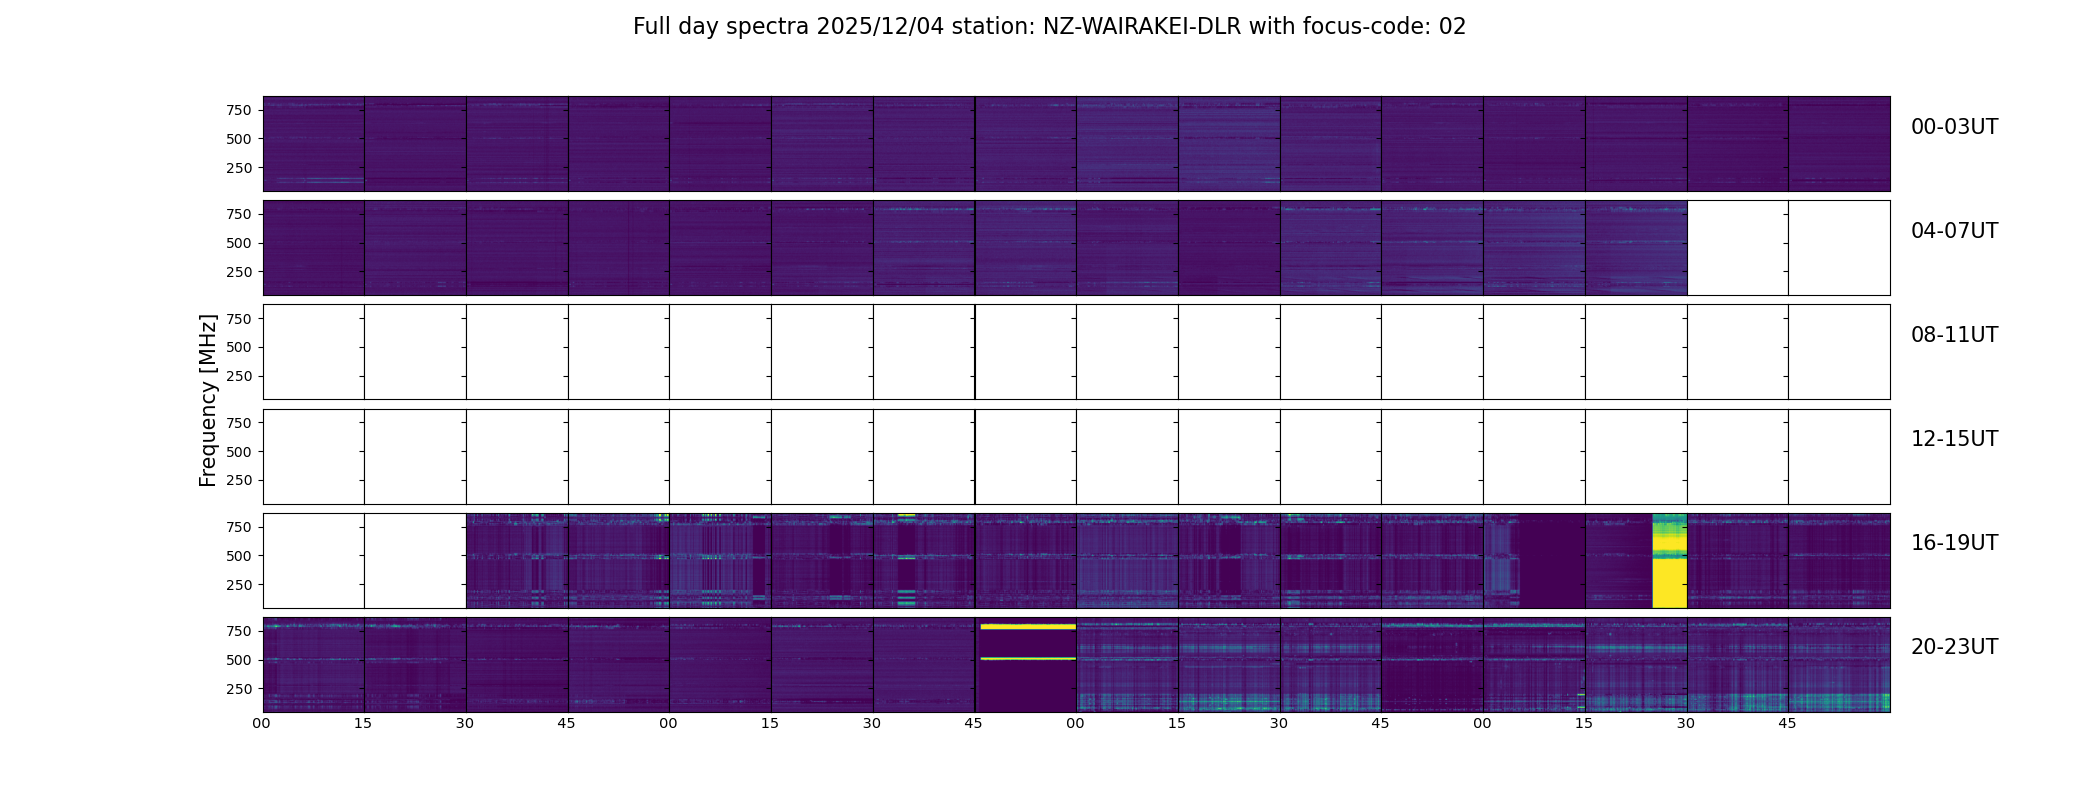
Task: Click the '20-23UT' row label
Action: [1954, 647]
